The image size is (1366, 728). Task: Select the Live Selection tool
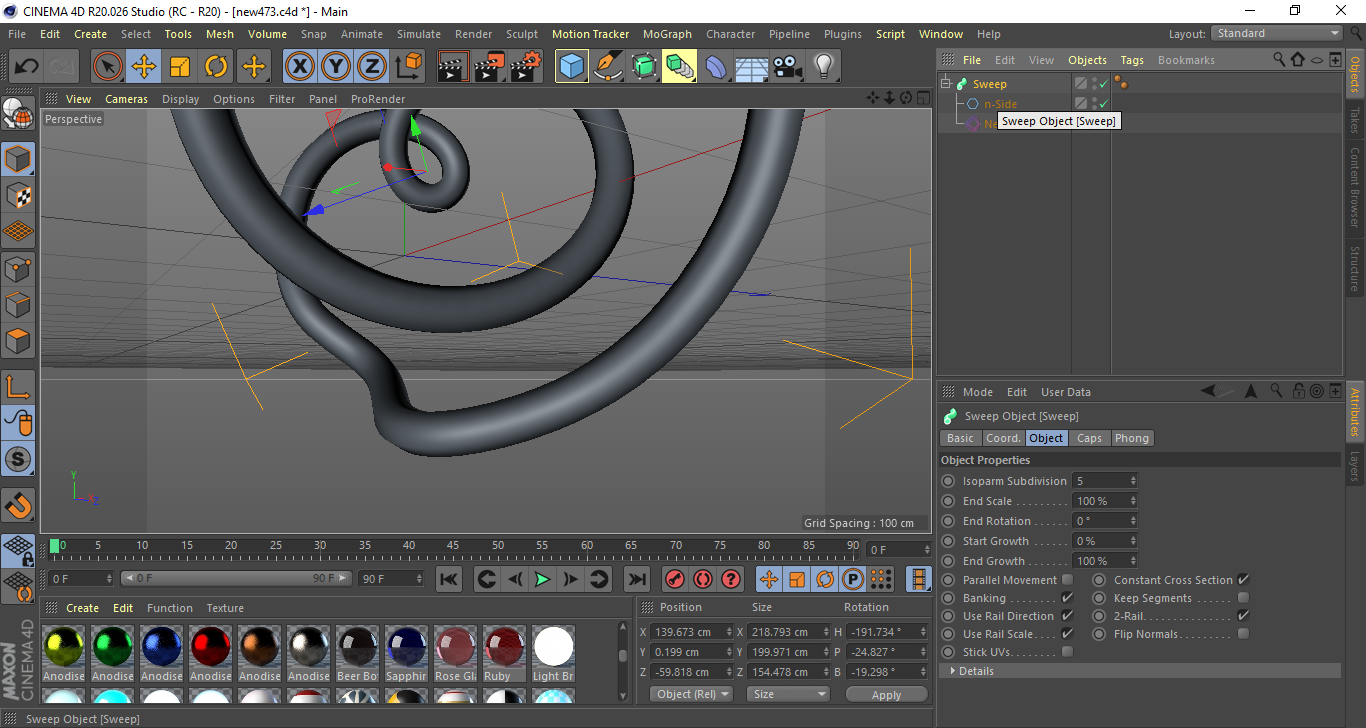pyautogui.click(x=107, y=67)
